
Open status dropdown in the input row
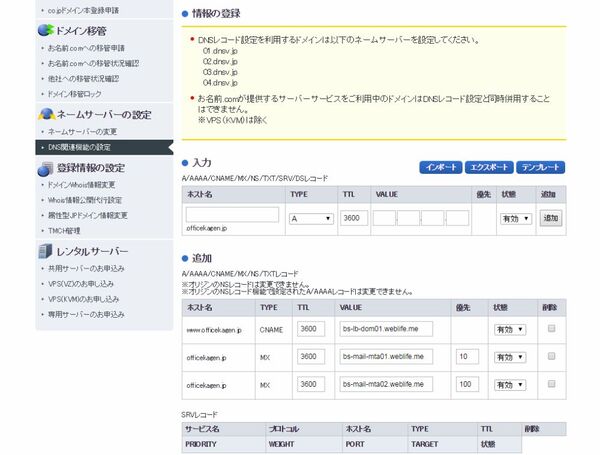tap(516, 219)
